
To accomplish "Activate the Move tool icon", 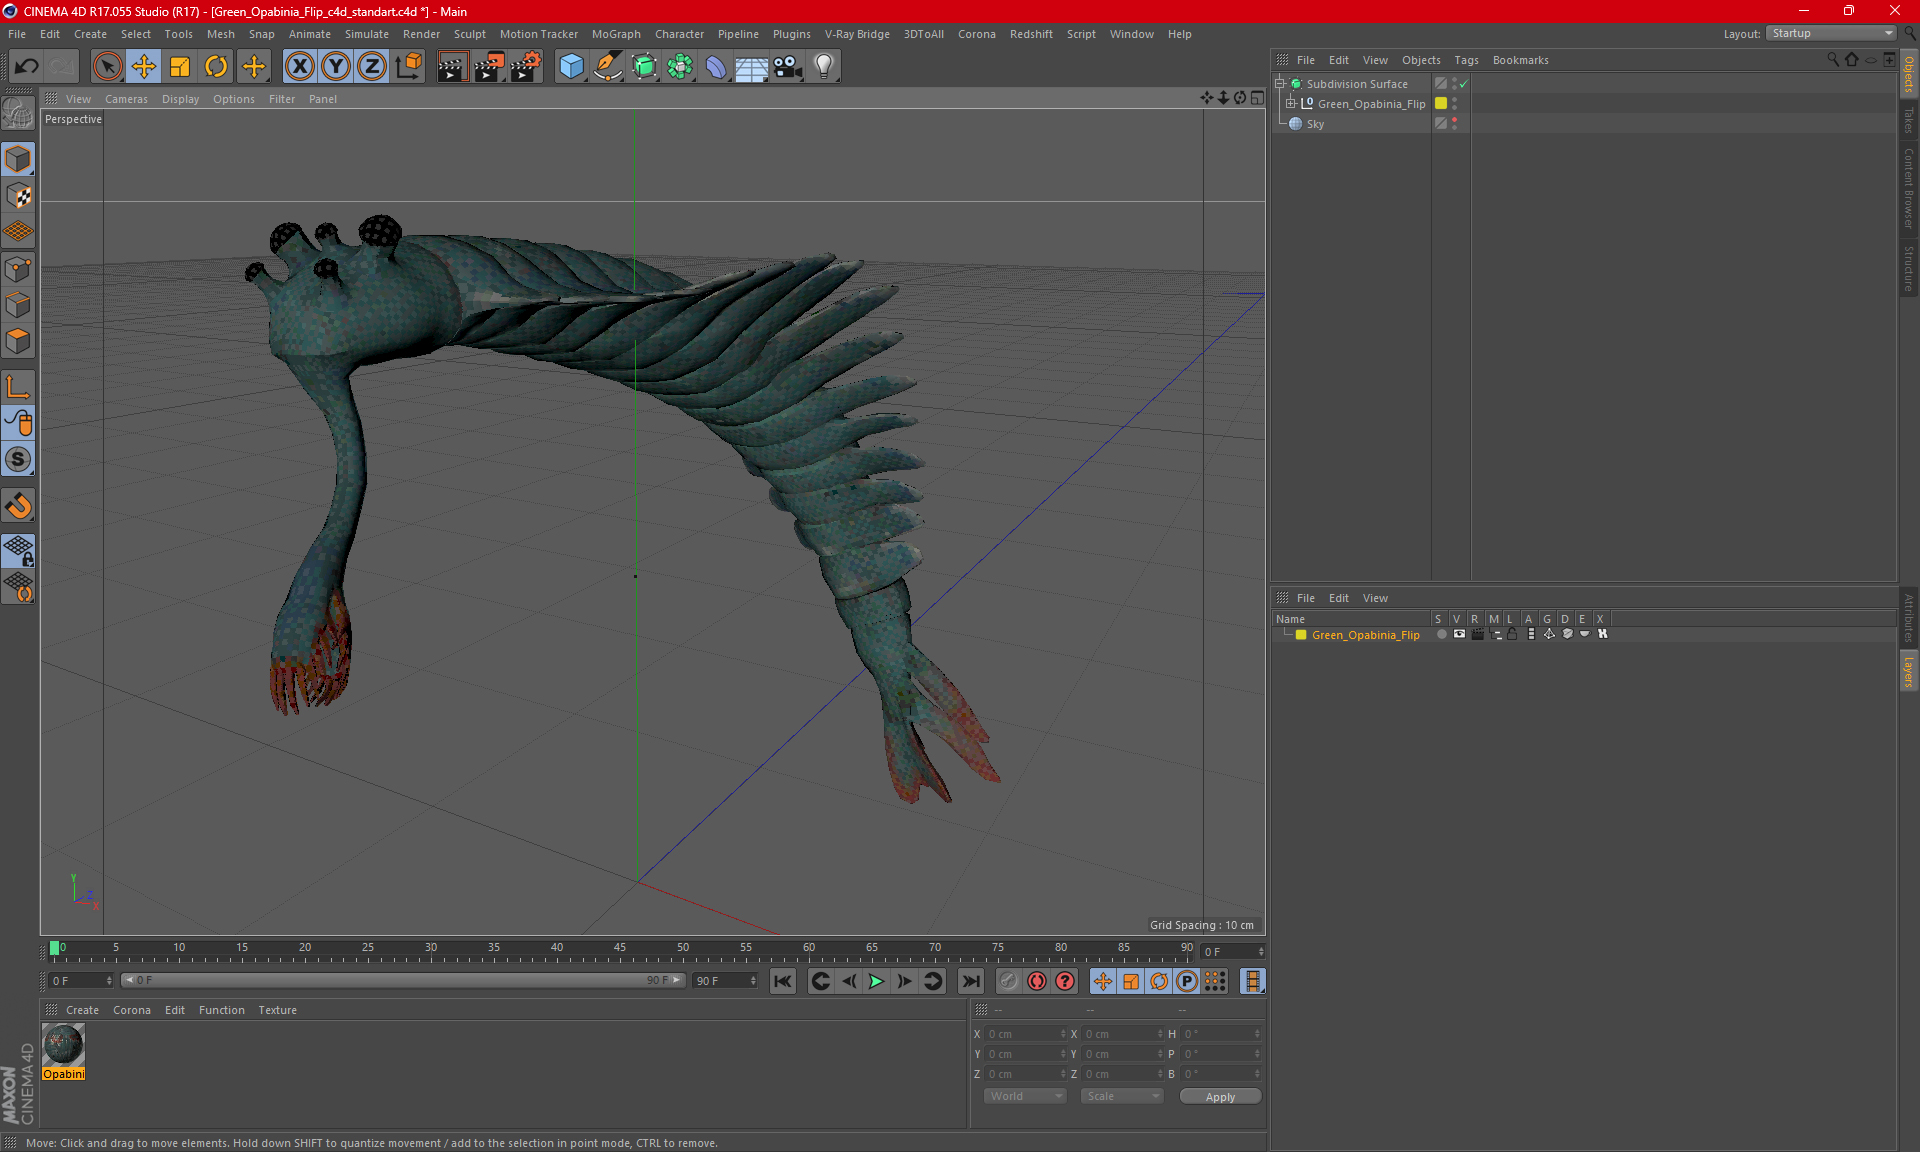I will click(x=144, y=67).
